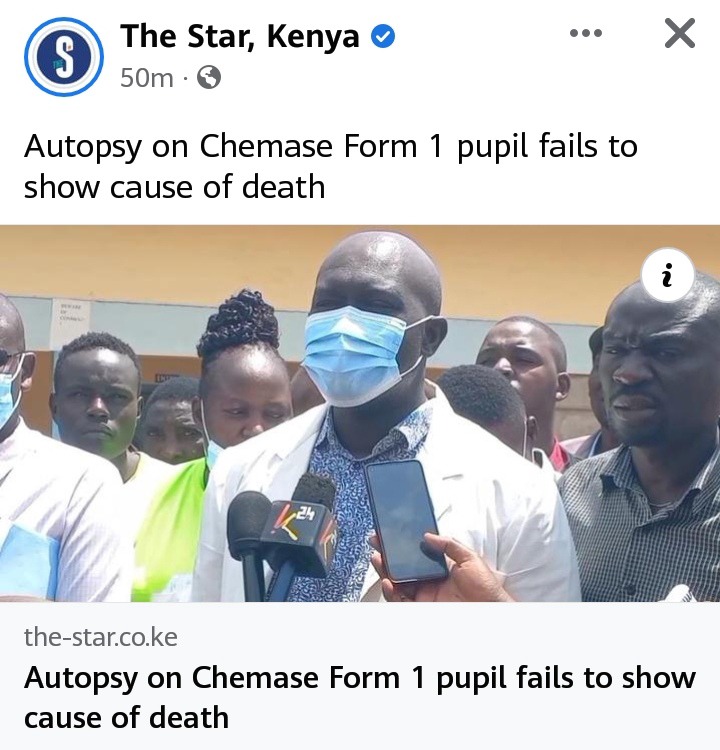This screenshot has height=750, width=720.
Task: Open the bold autopsy headline link
Action: pos(360,697)
